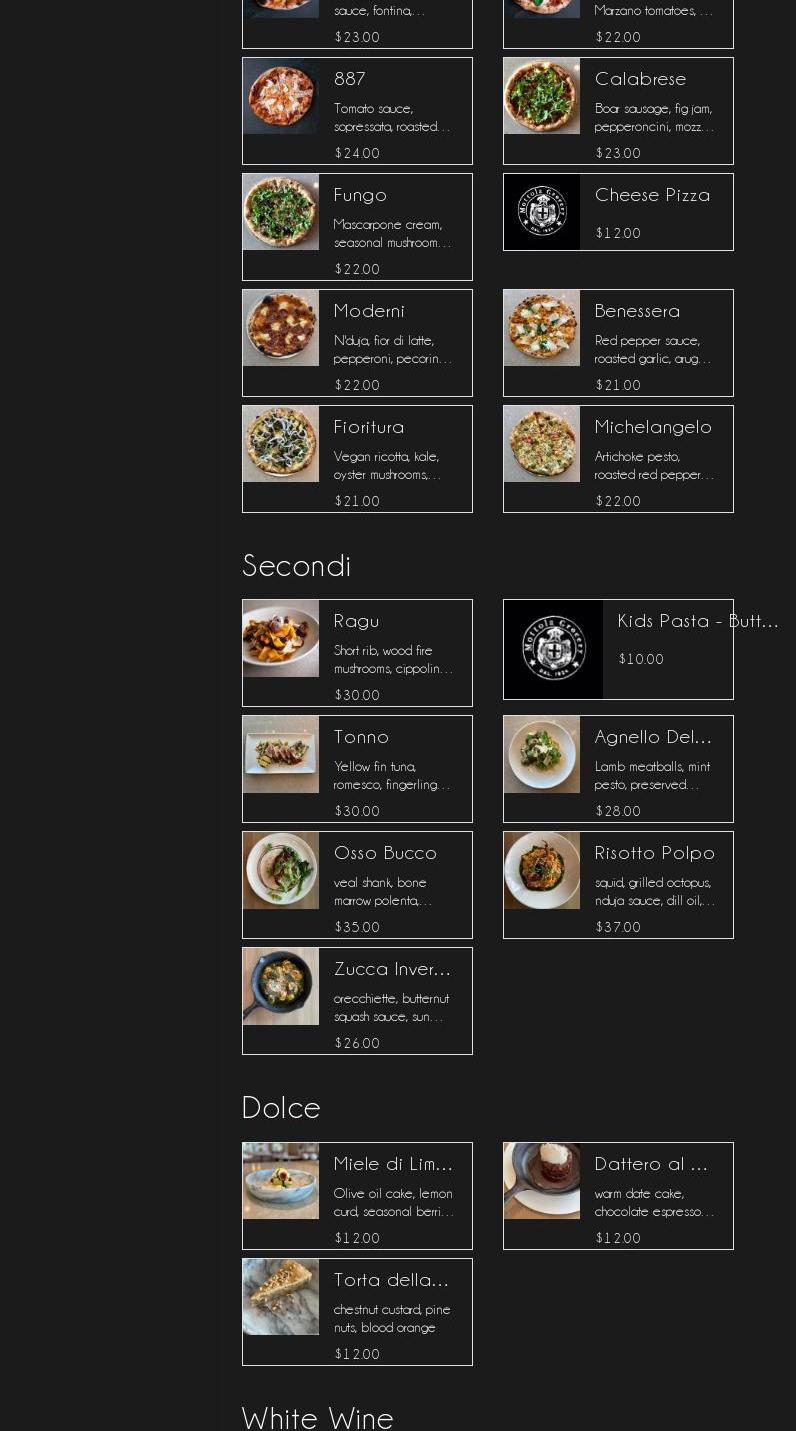Image resolution: width=796 pixels, height=1431 pixels.
Task: Open the Zucca orecchiette dish photo
Action: tap(281, 986)
